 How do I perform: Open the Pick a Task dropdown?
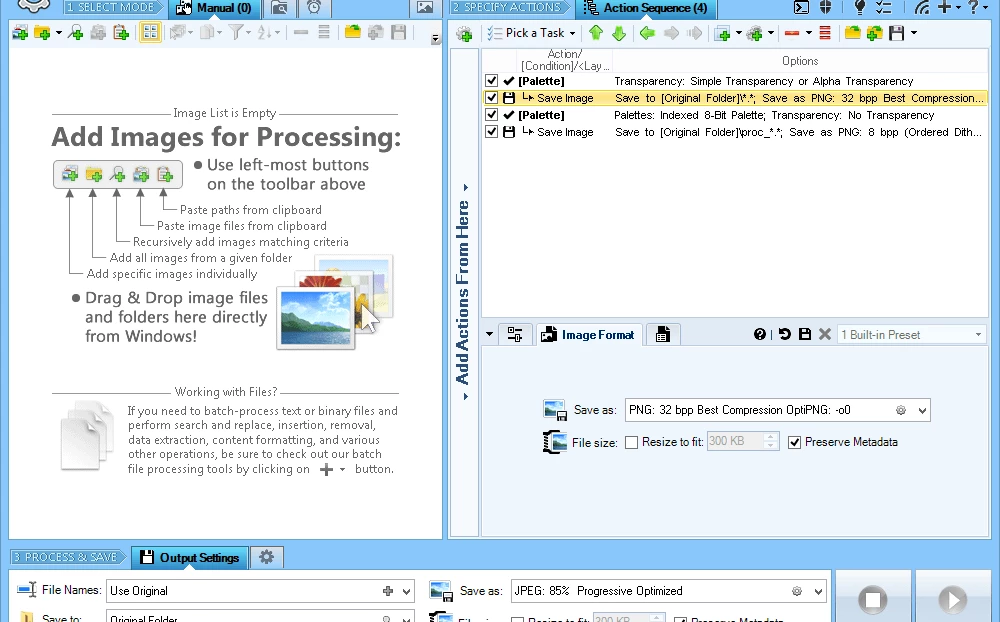click(532, 33)
